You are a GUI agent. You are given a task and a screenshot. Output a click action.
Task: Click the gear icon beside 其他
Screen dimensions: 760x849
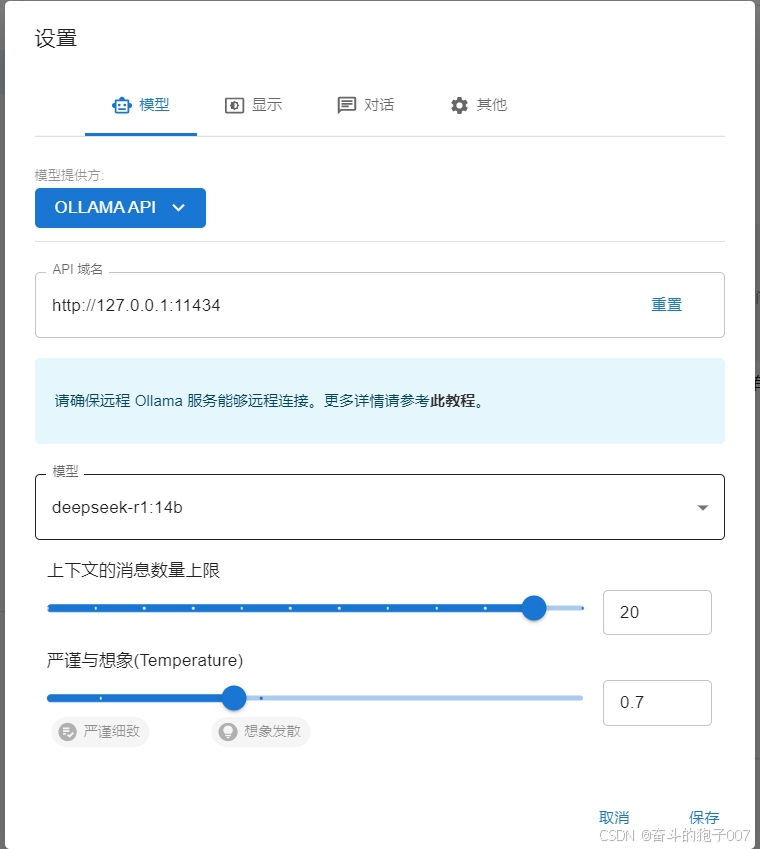tap(459, 105)
